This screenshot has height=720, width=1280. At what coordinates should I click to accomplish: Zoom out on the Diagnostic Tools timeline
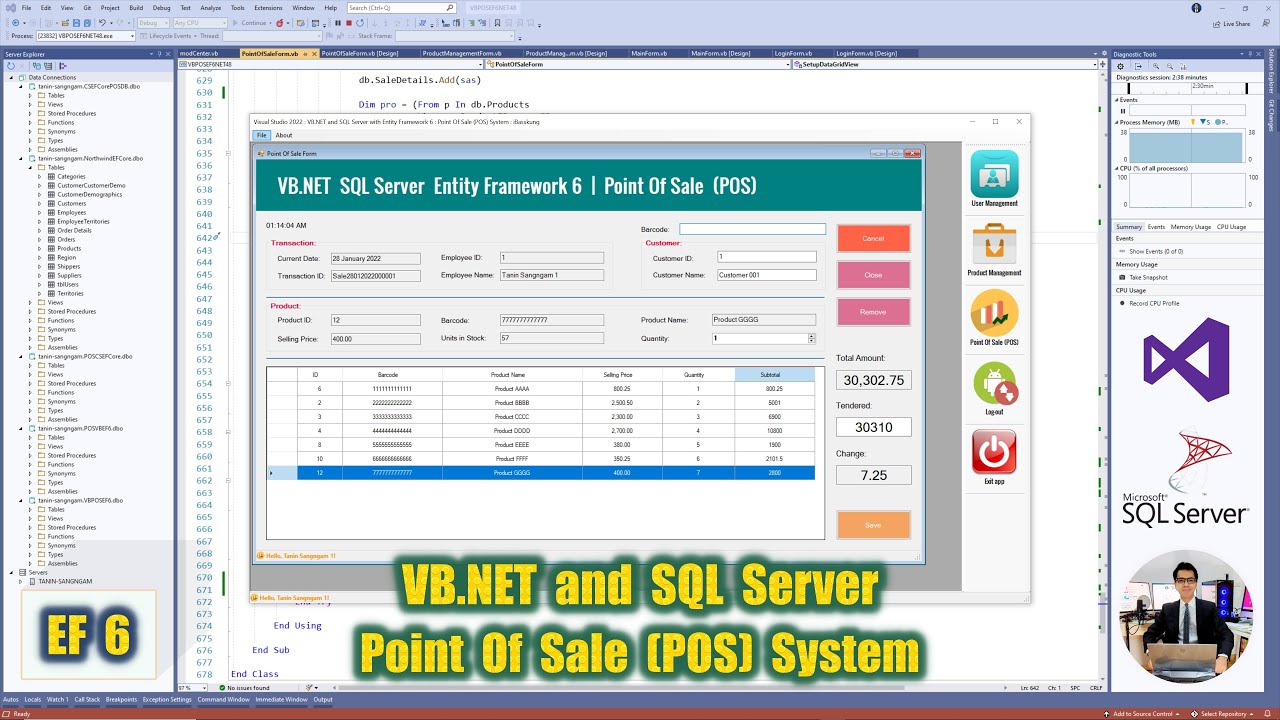[1170, 66]
